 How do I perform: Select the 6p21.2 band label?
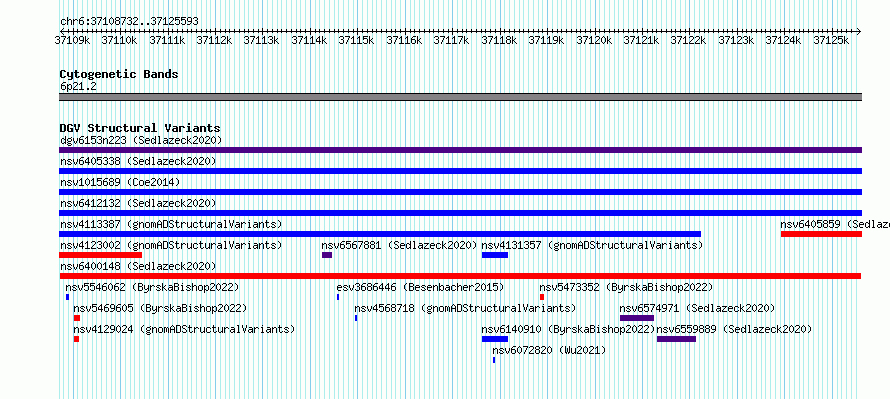point(78,86)
